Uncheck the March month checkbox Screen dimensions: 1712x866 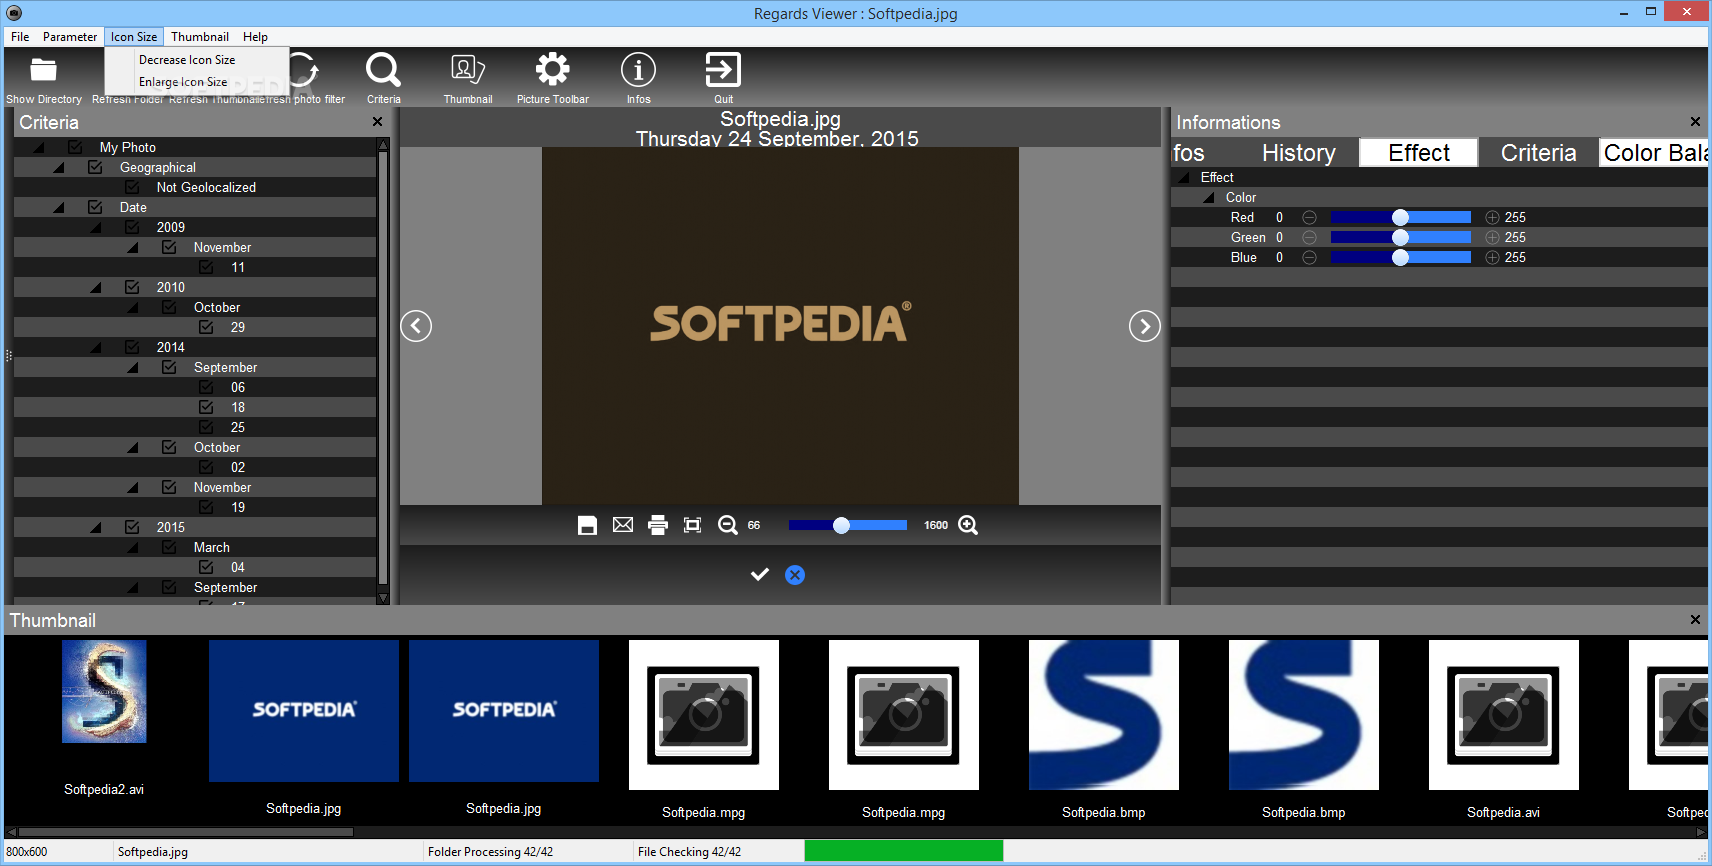(169, 547)
